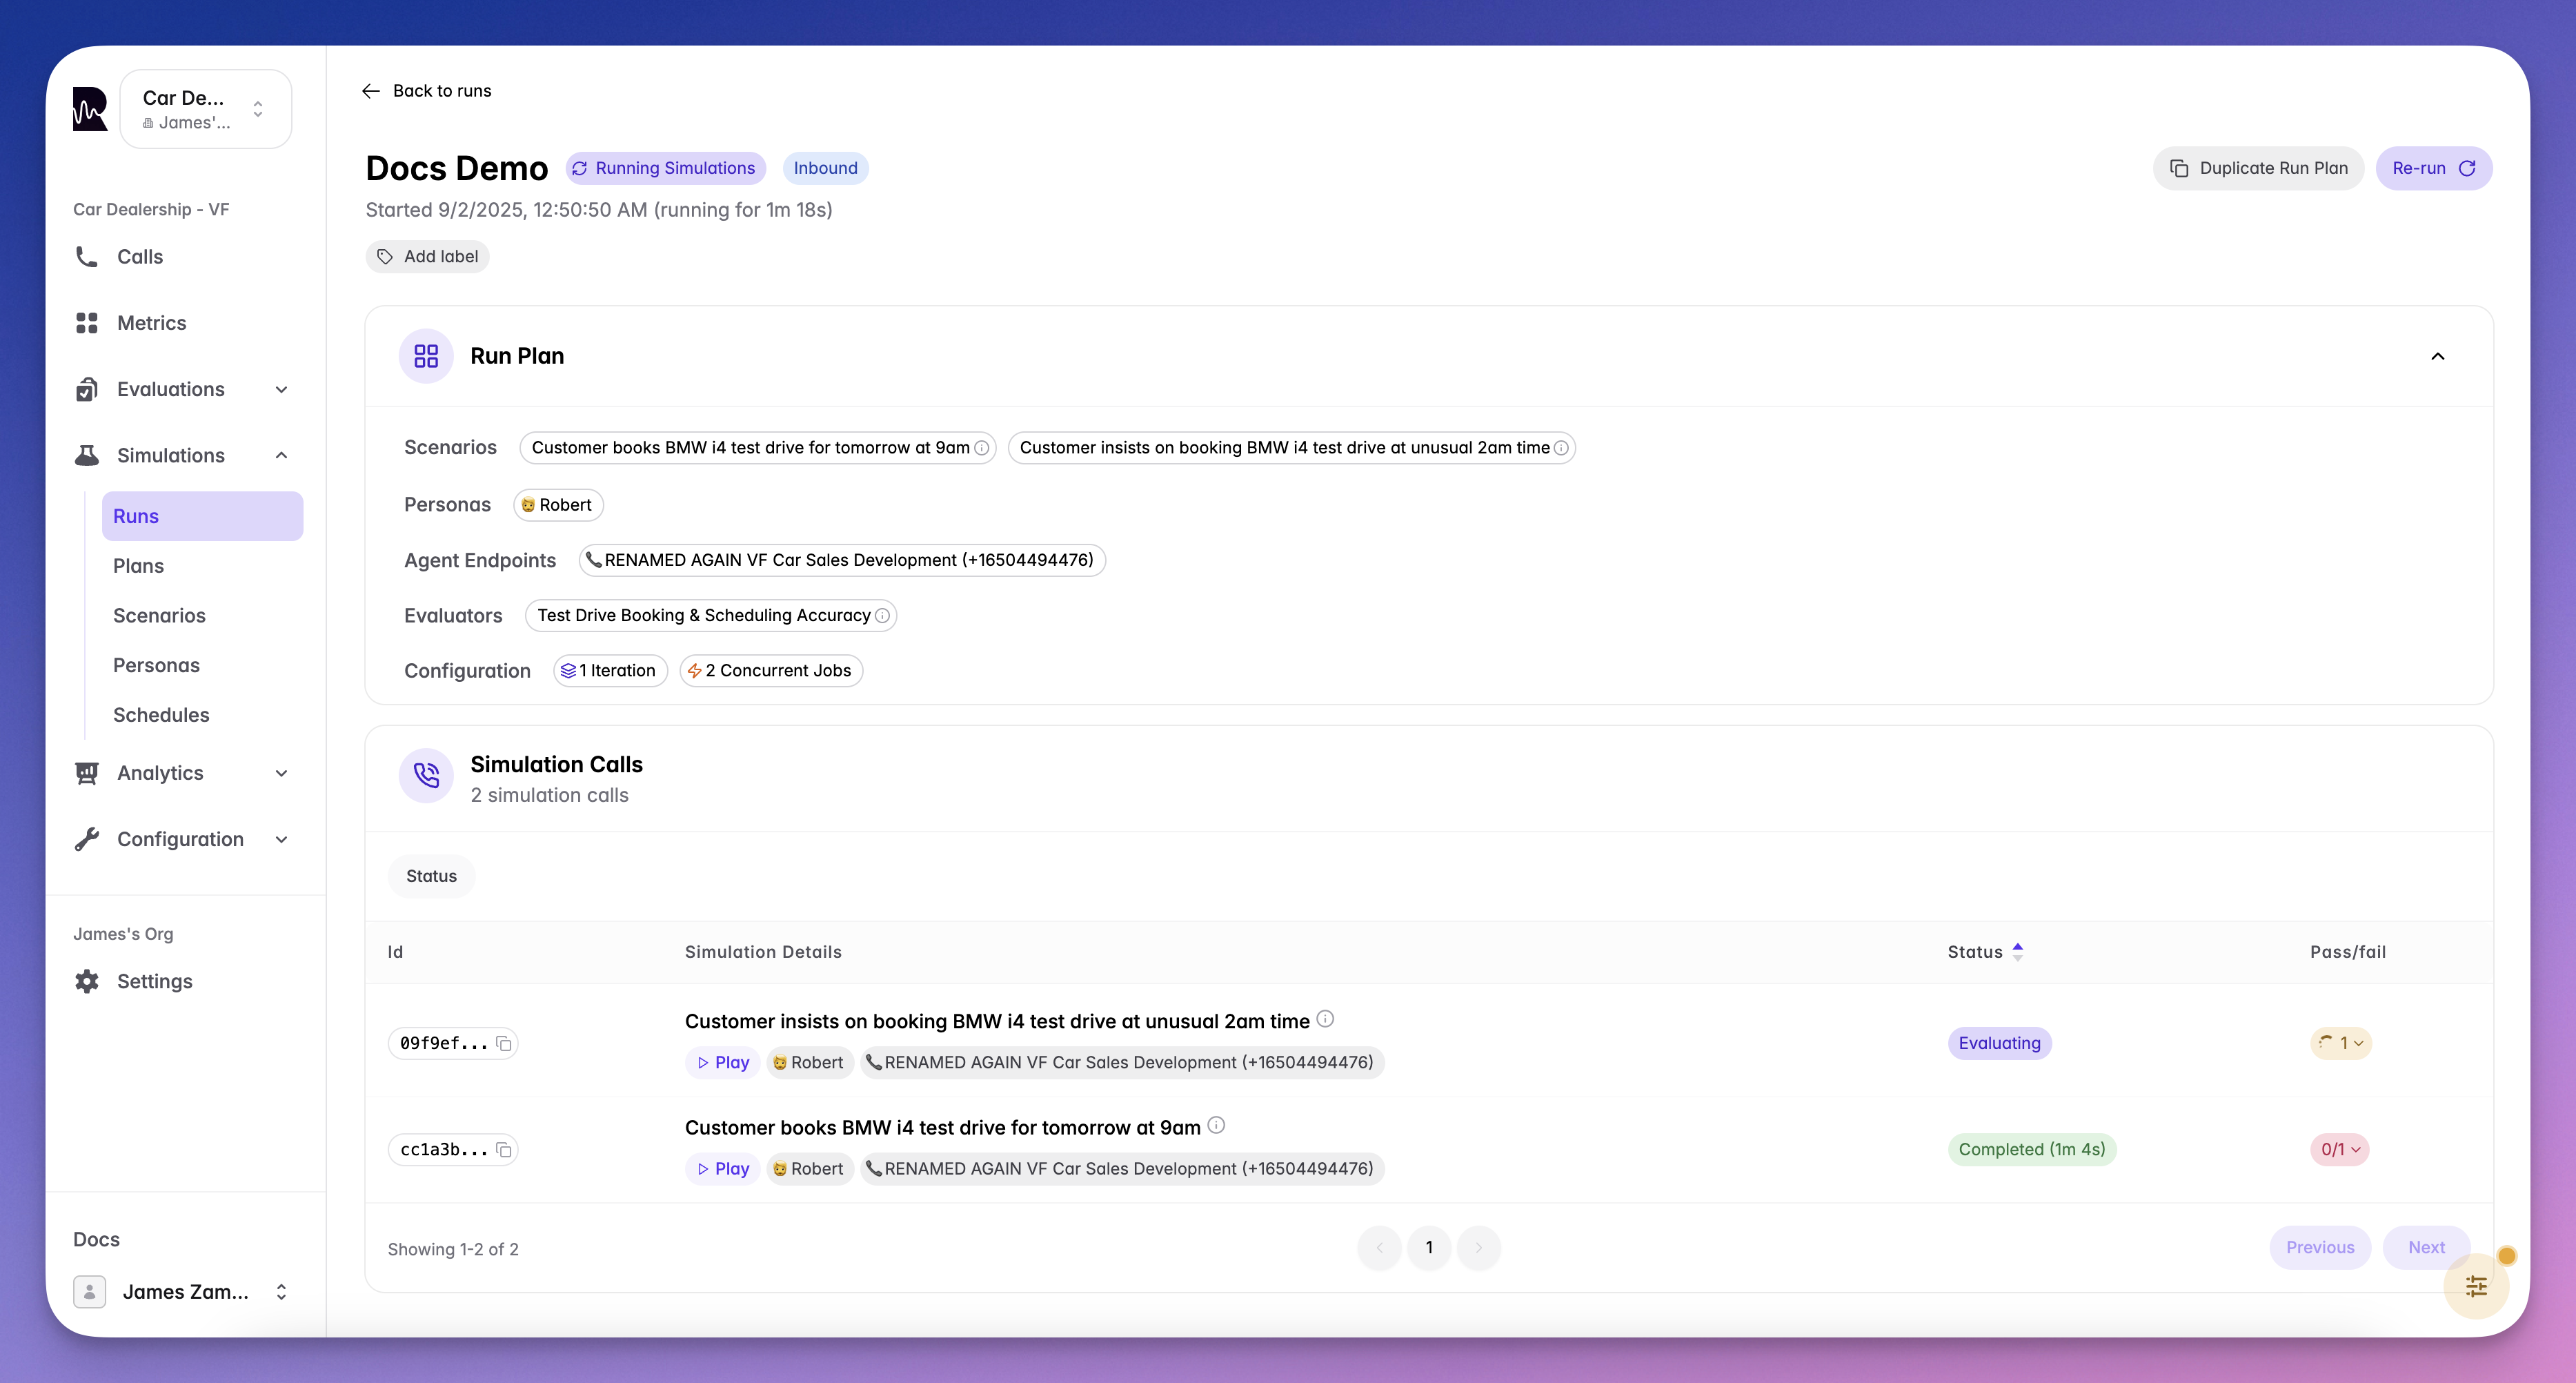Play the 2am test drive call
This screenshot has width=2576, height=1383.
pos(723,1062)
